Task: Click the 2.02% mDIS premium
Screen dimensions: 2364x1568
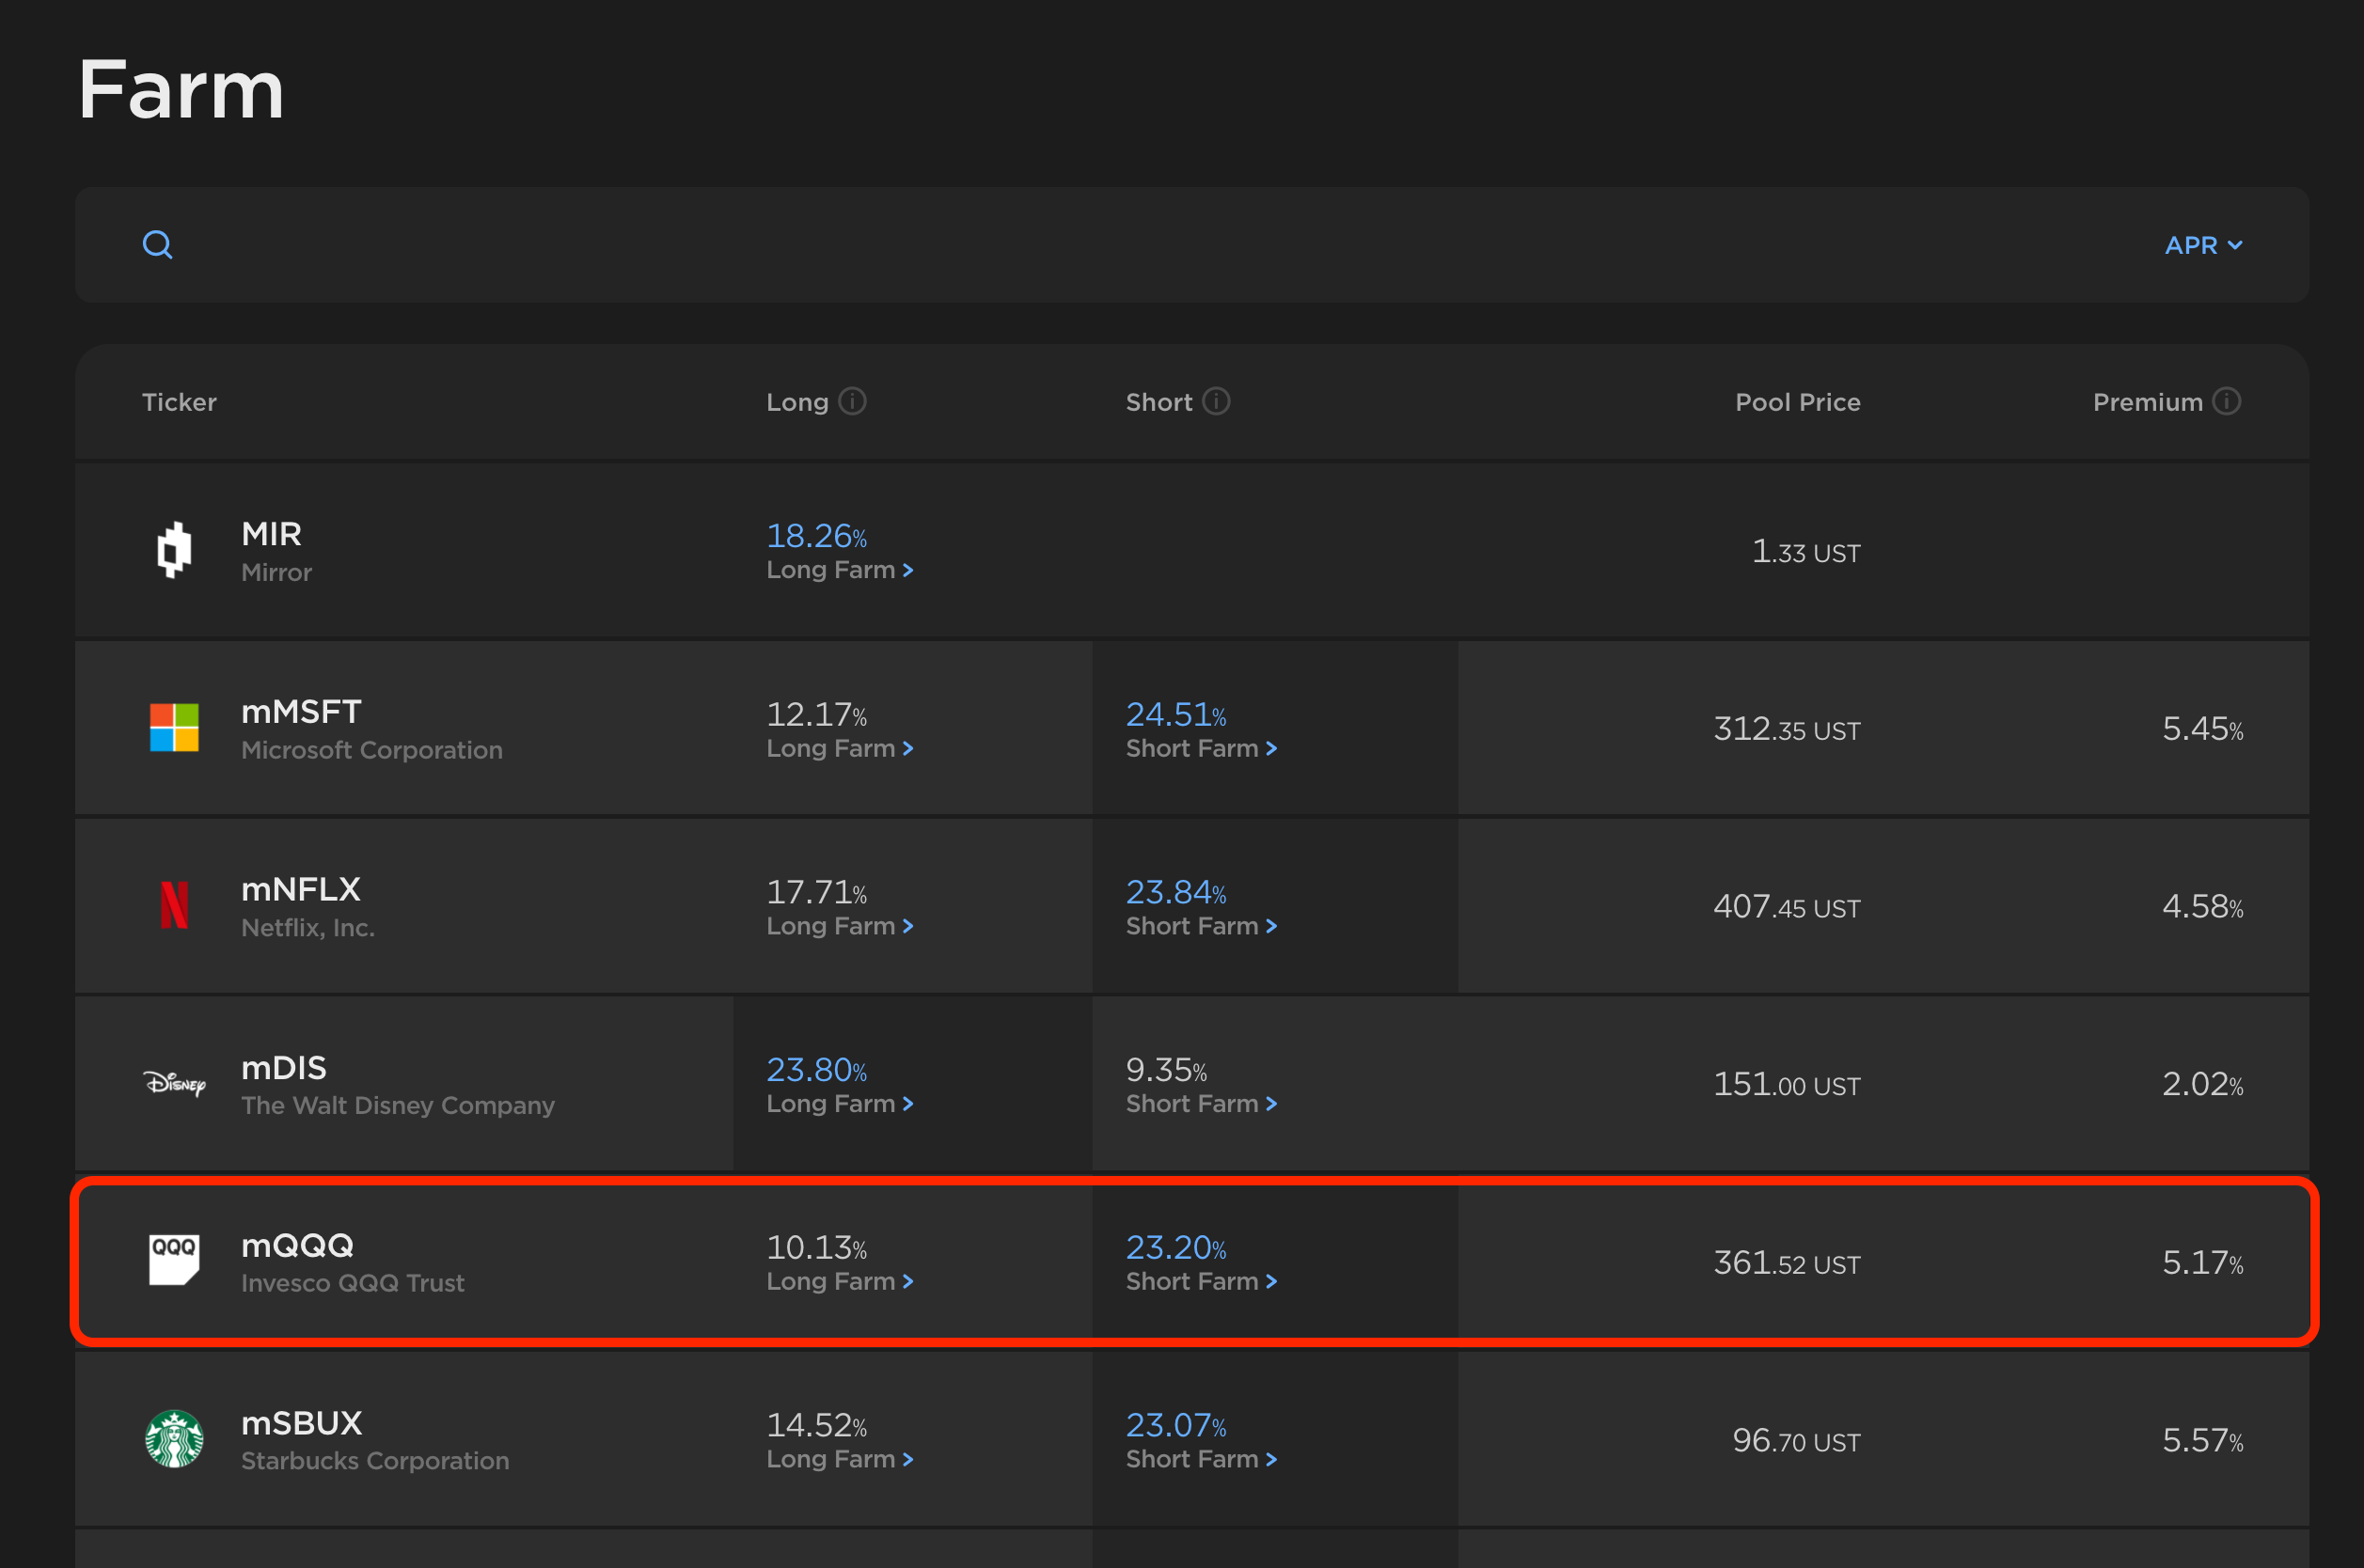Action: [x=2202, y=1085]
